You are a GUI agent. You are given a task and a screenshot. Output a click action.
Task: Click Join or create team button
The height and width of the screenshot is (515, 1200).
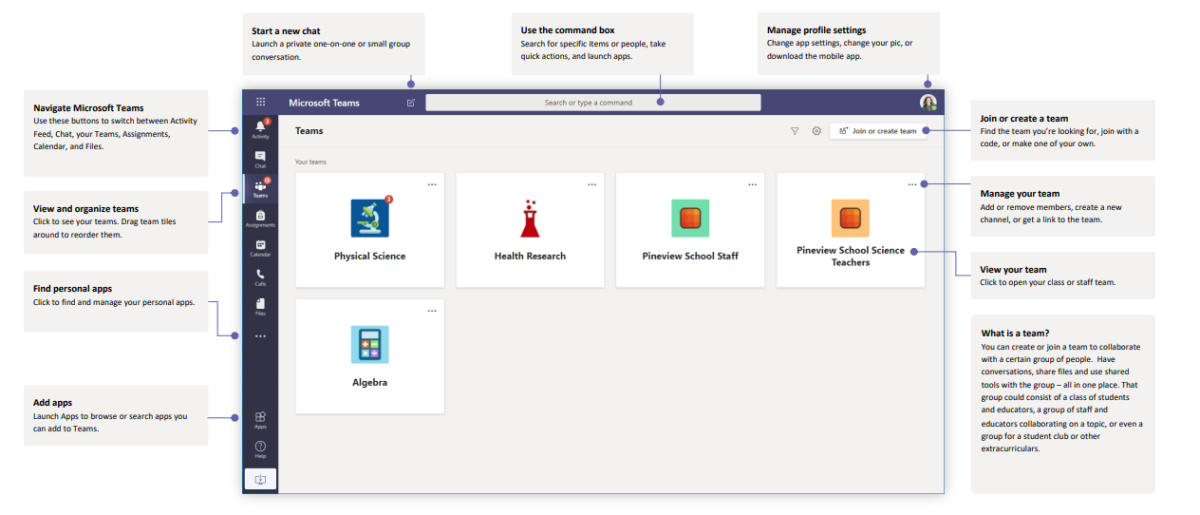pyautogui.click(x=879, y=131)
